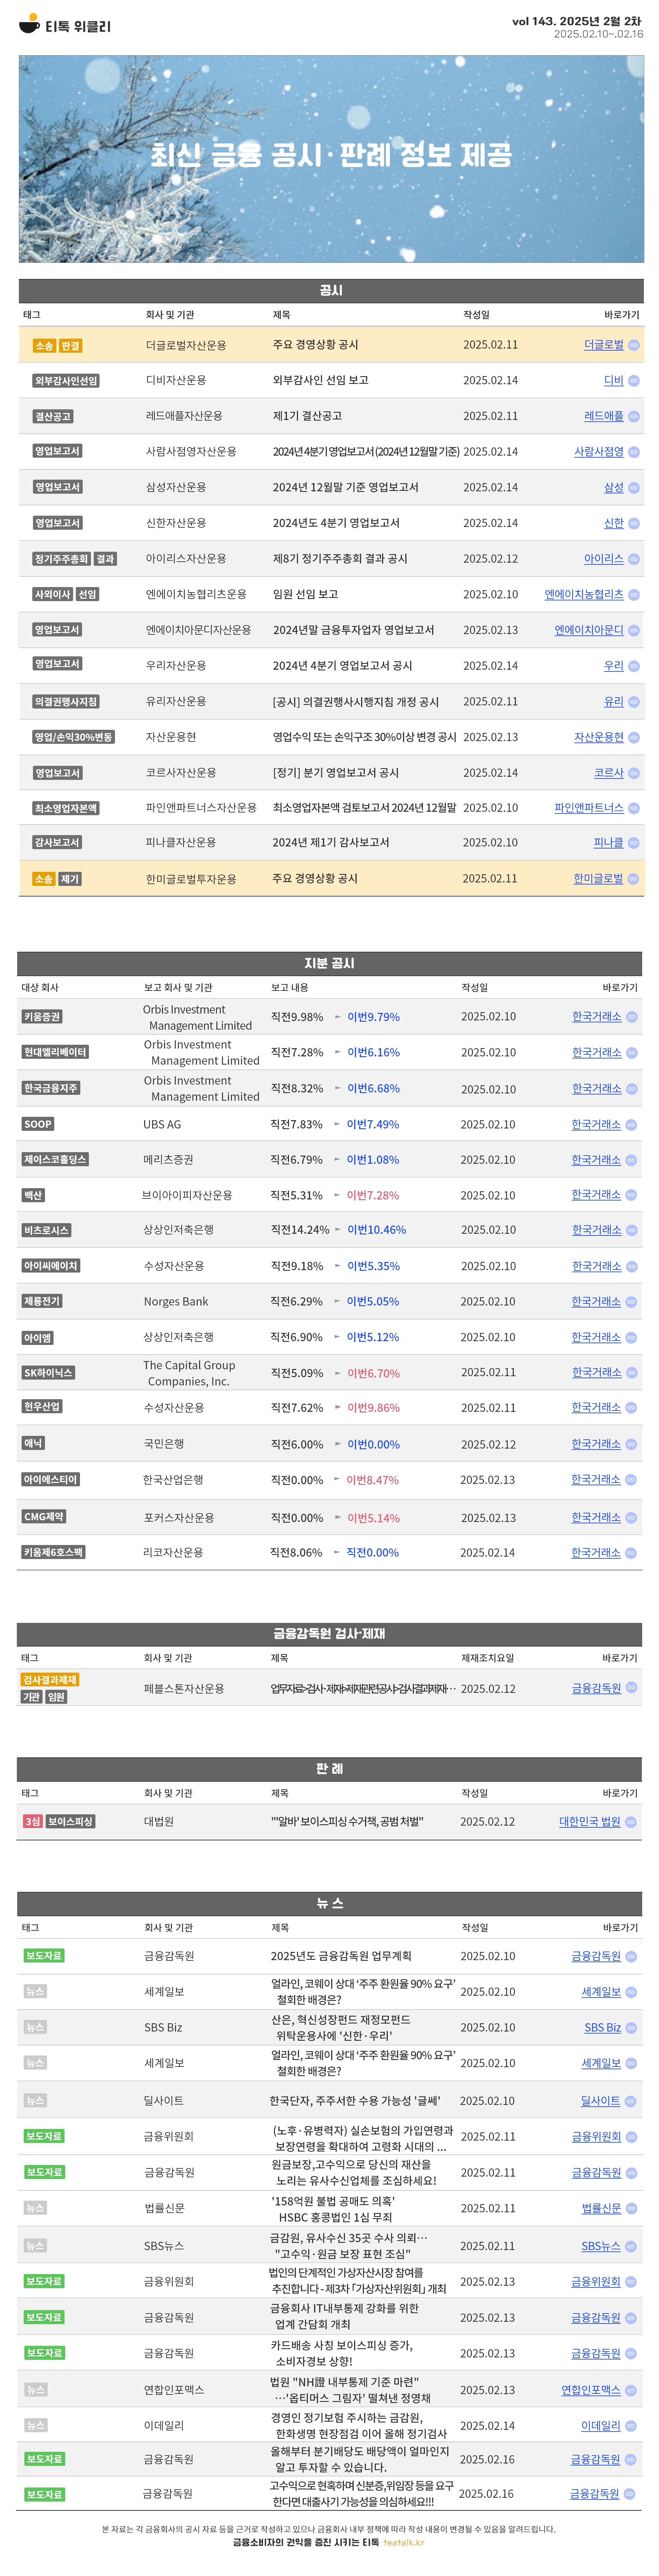Follow the 이데일리 news link

pyautogui.click(x=601, y=2426)
